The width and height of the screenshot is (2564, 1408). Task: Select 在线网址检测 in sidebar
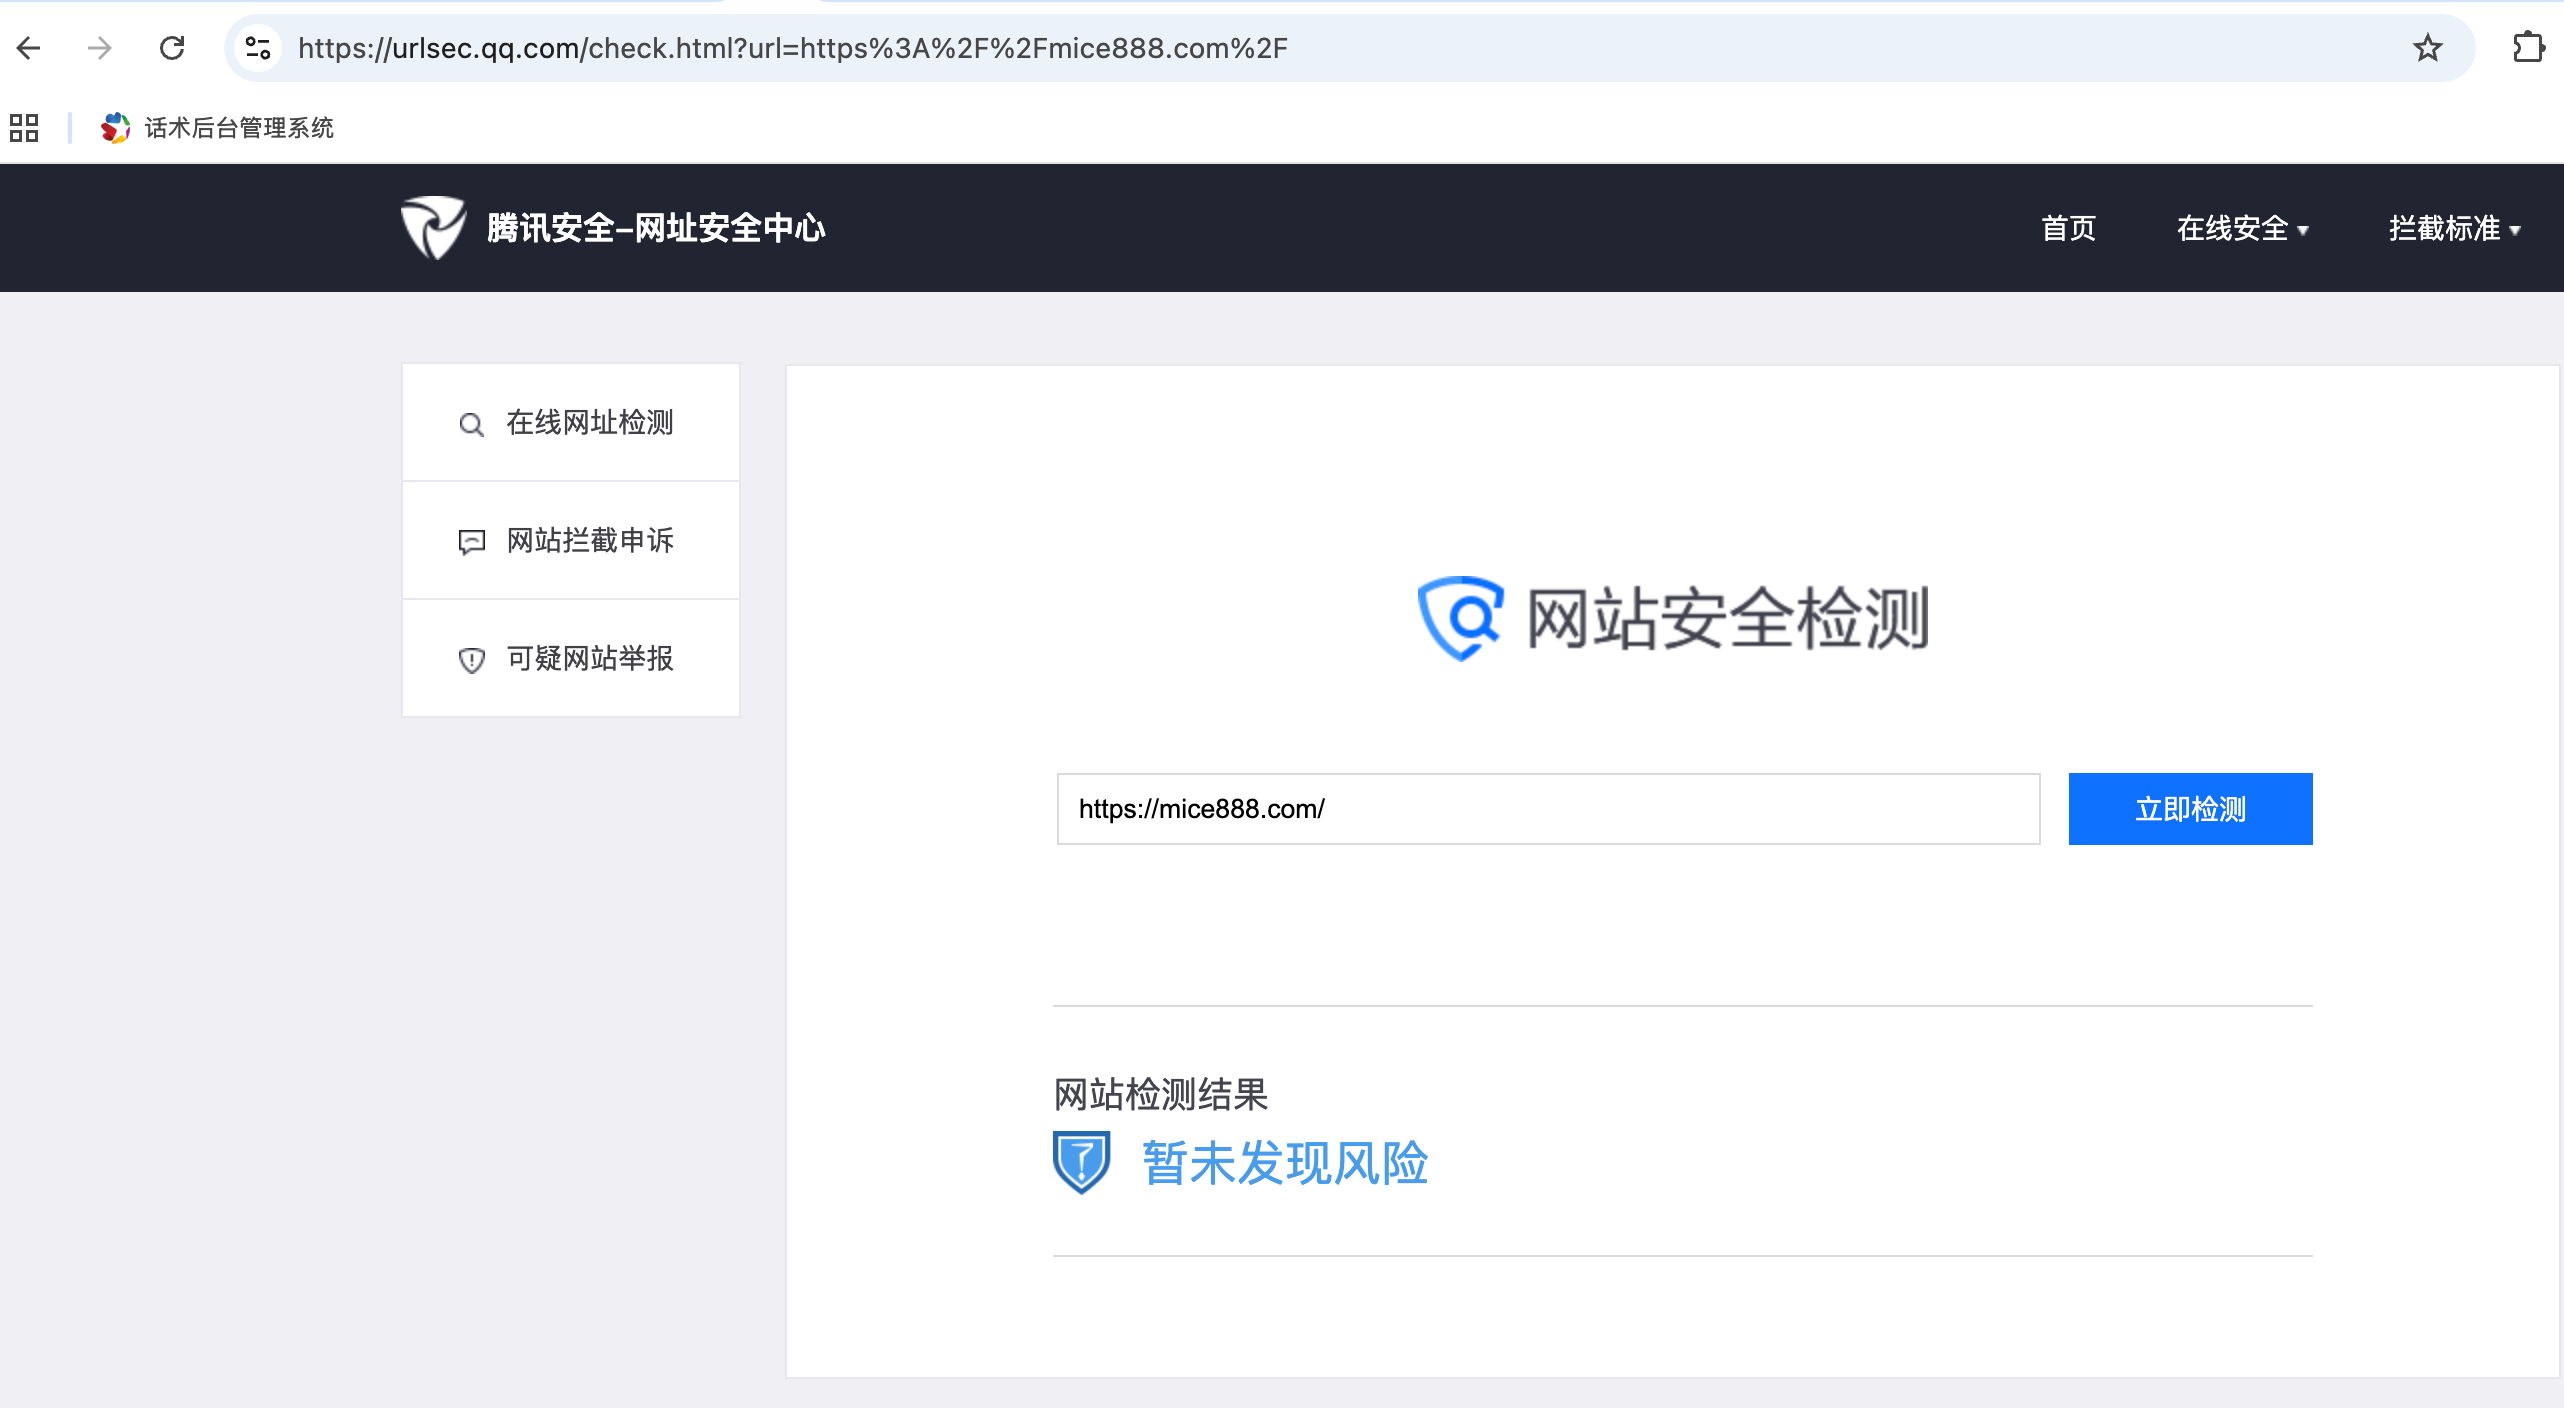point(570,423)
